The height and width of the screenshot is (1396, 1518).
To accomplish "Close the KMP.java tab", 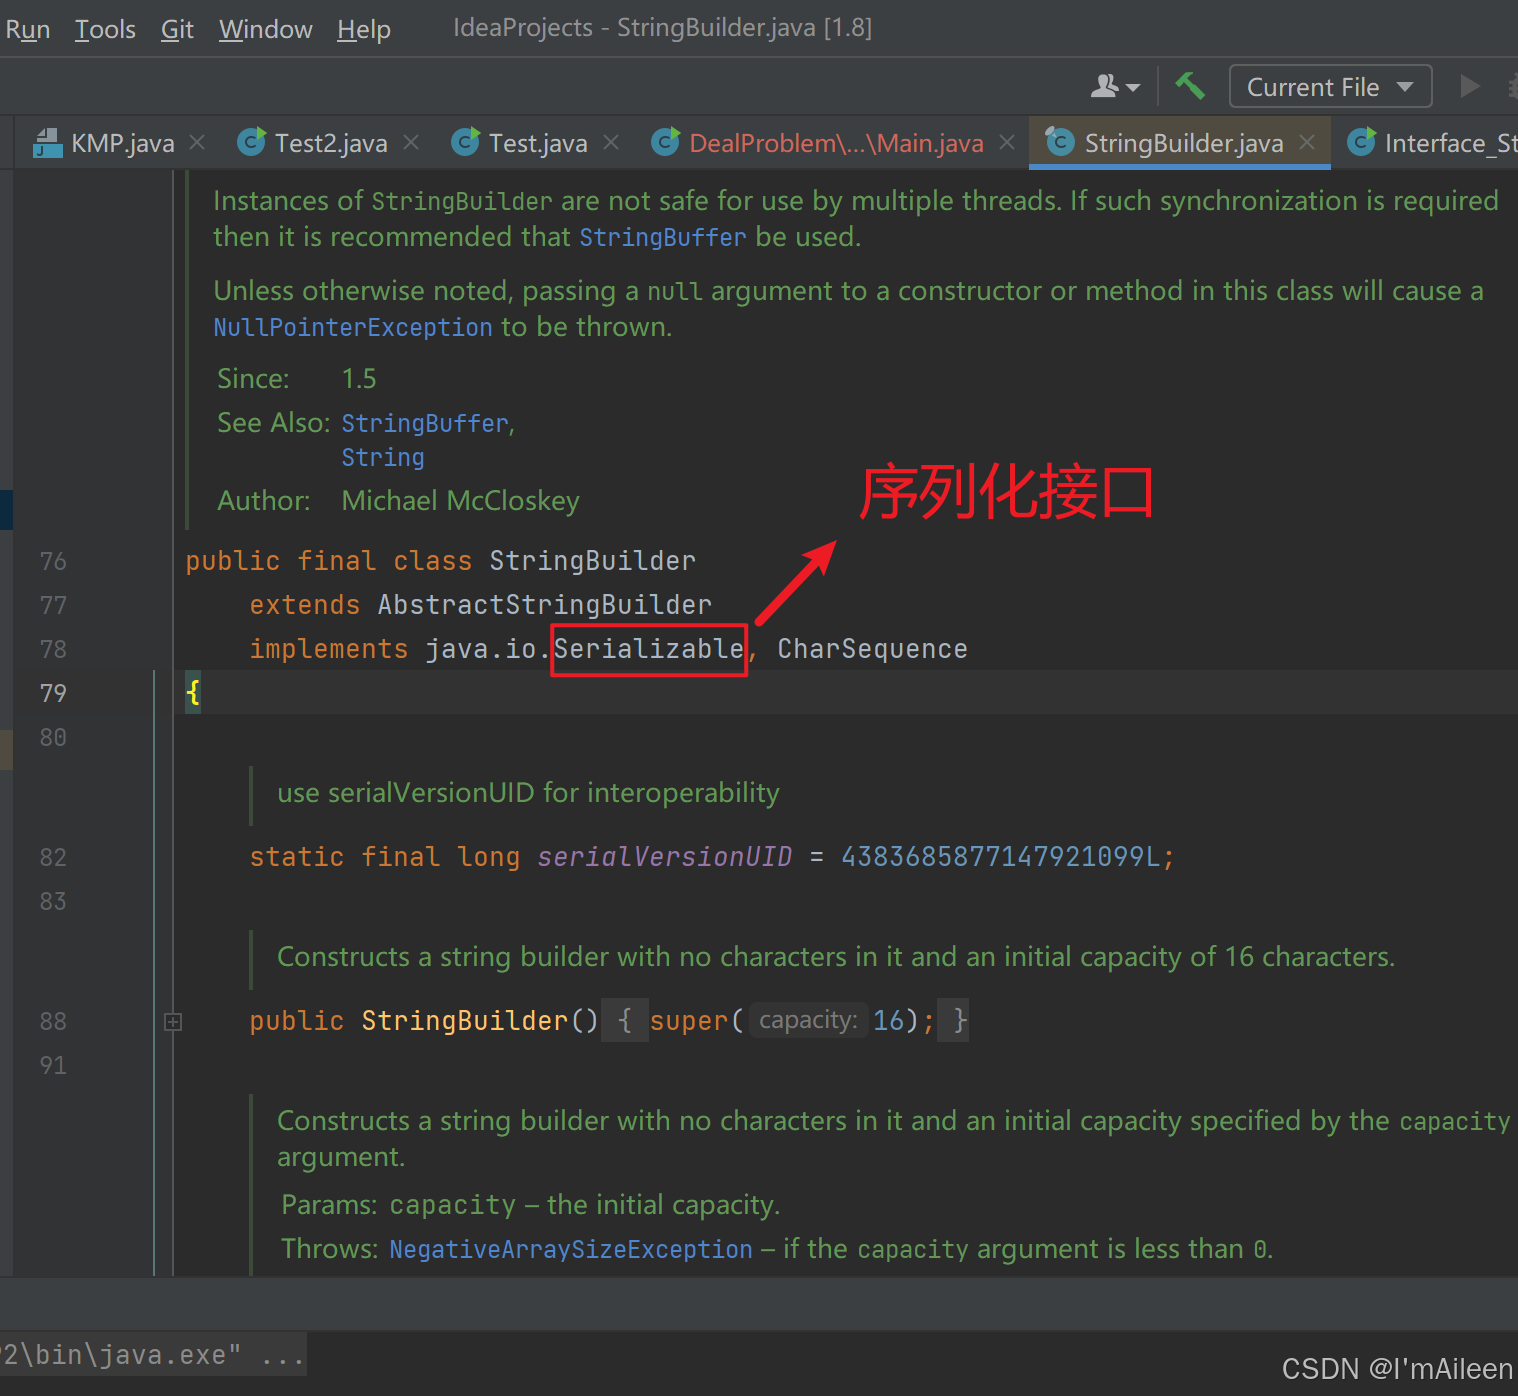I will (x=198, y=142).
